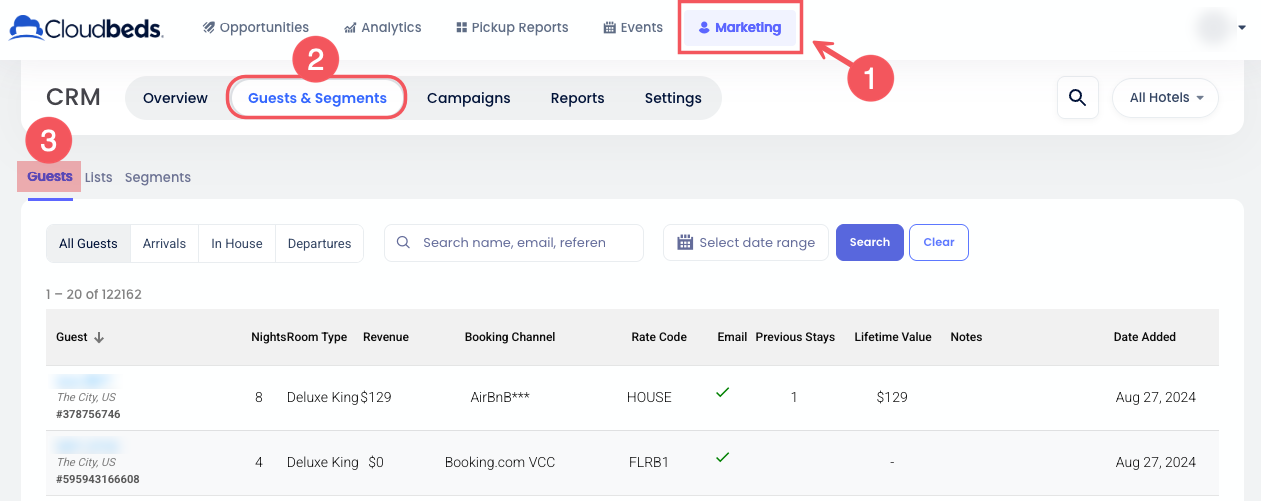
Task: Open the magnifier search icon button
Action: (1077, 98)
